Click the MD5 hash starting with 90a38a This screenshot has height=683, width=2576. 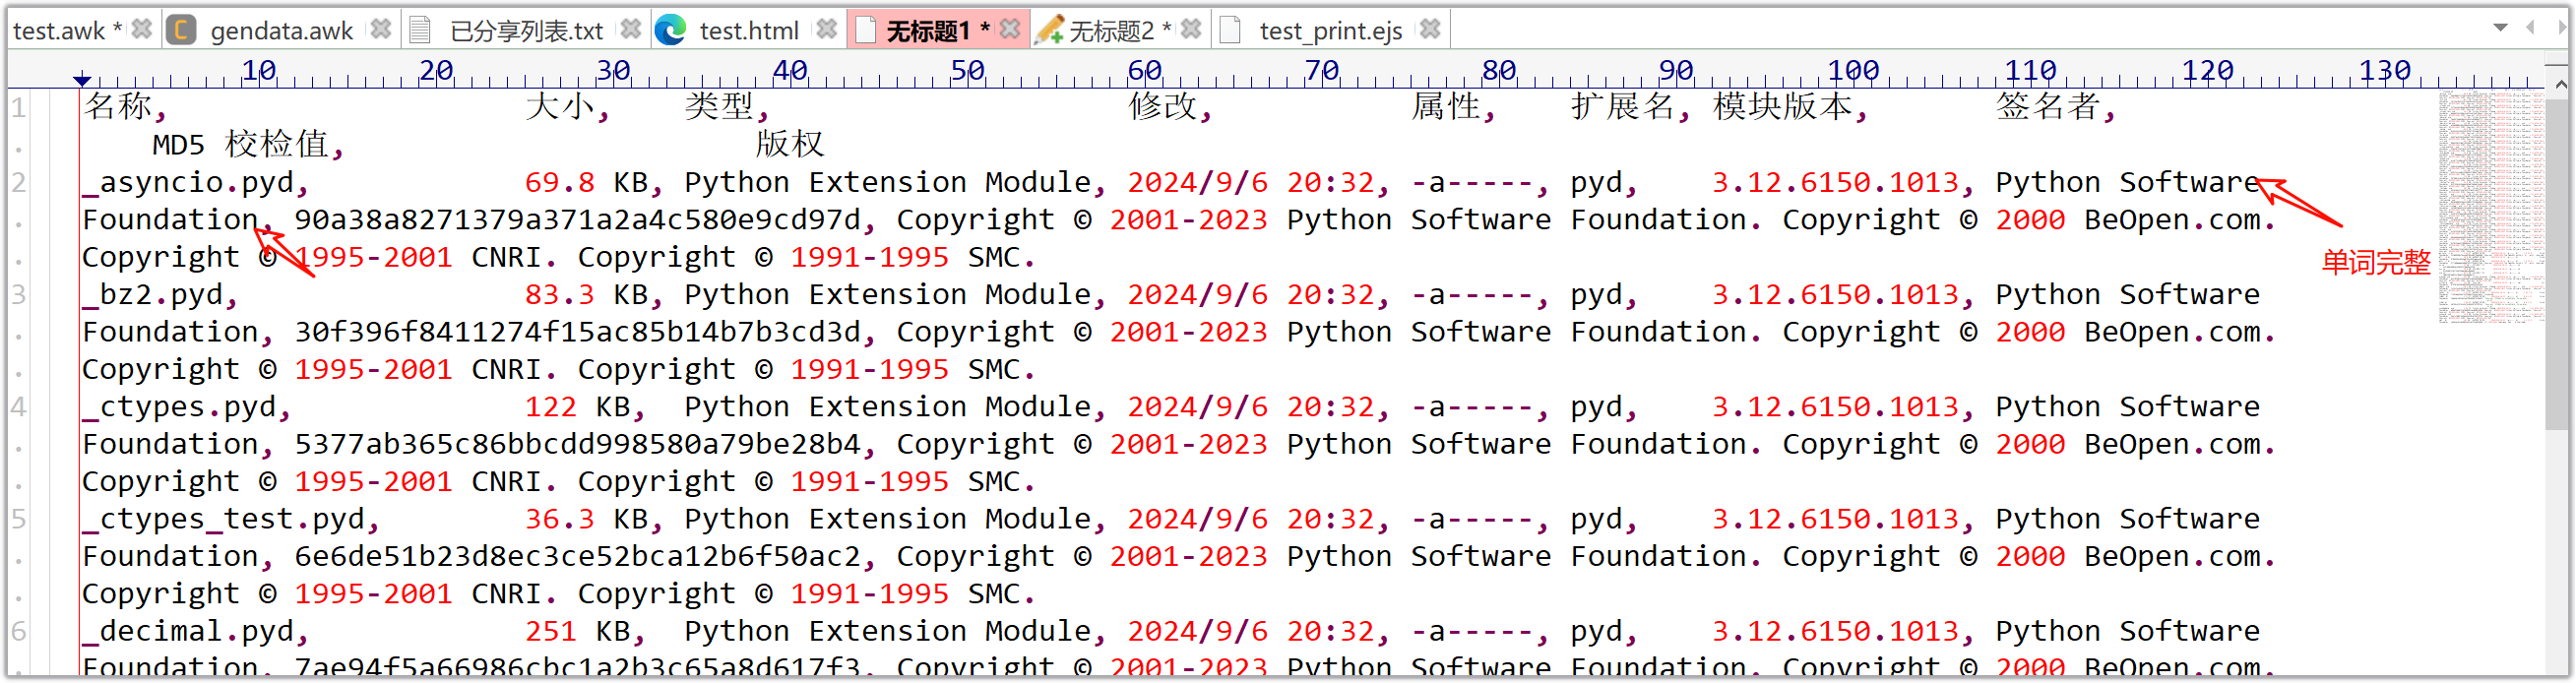click(x=577, y=219)
